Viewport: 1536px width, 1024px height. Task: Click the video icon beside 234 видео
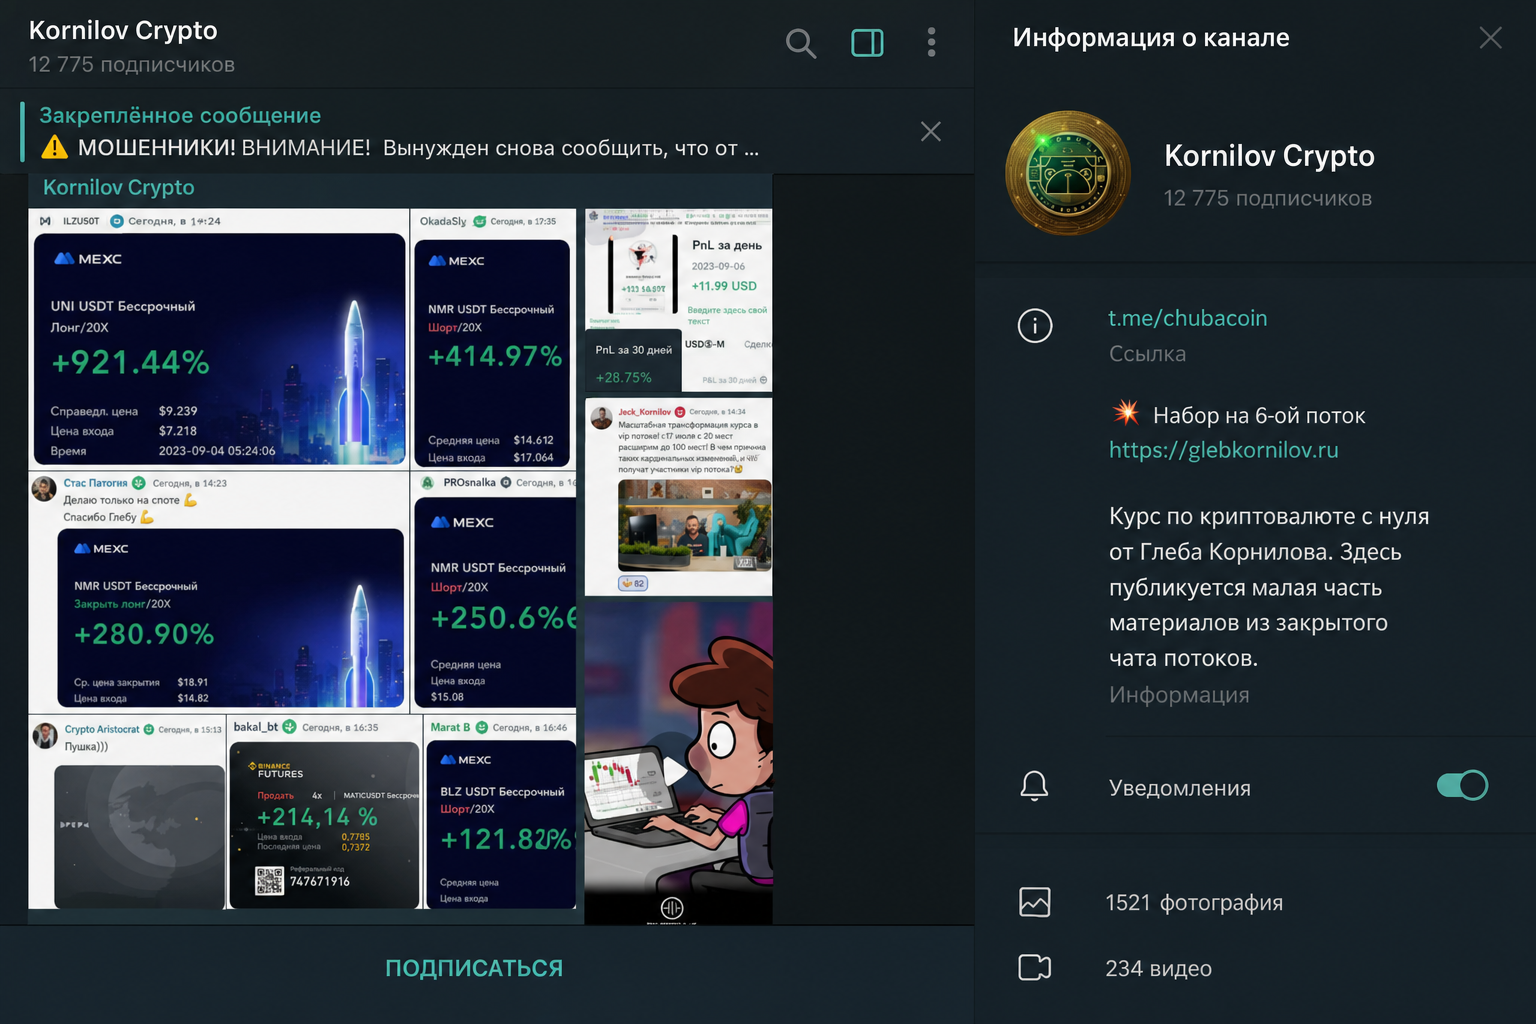click(1034, 967)
